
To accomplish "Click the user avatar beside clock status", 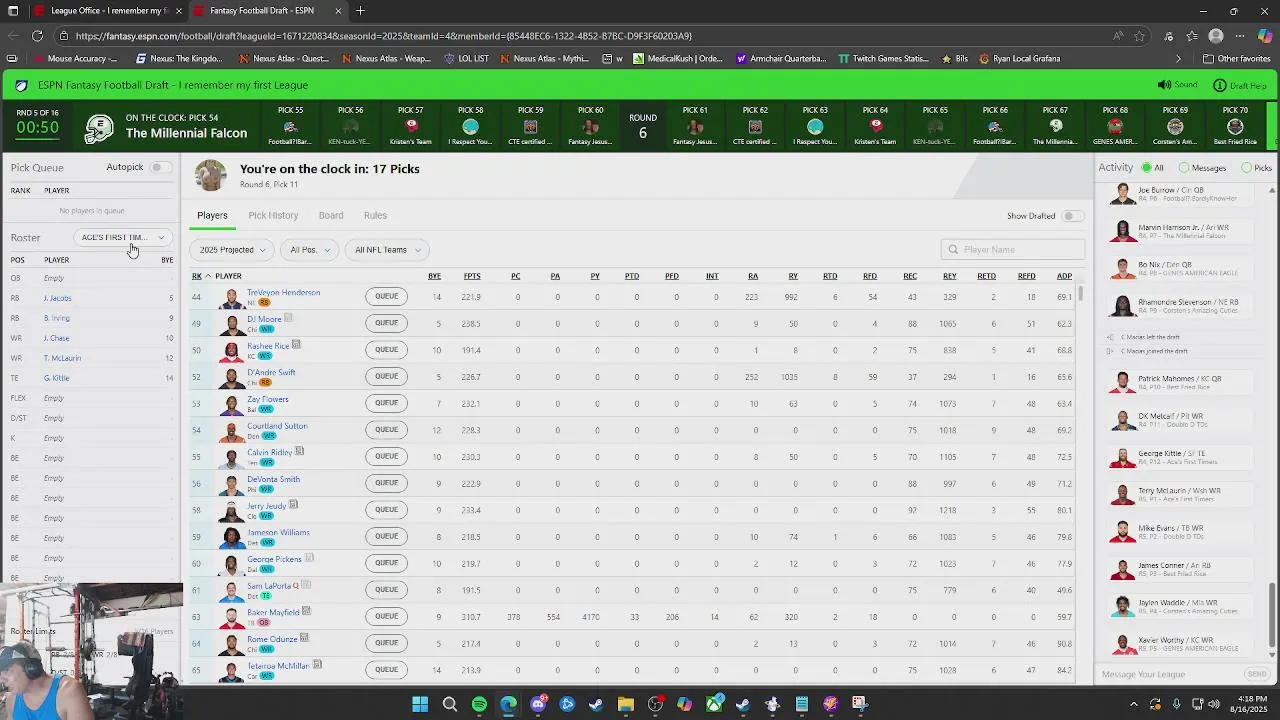I will [x=210, y=175].
